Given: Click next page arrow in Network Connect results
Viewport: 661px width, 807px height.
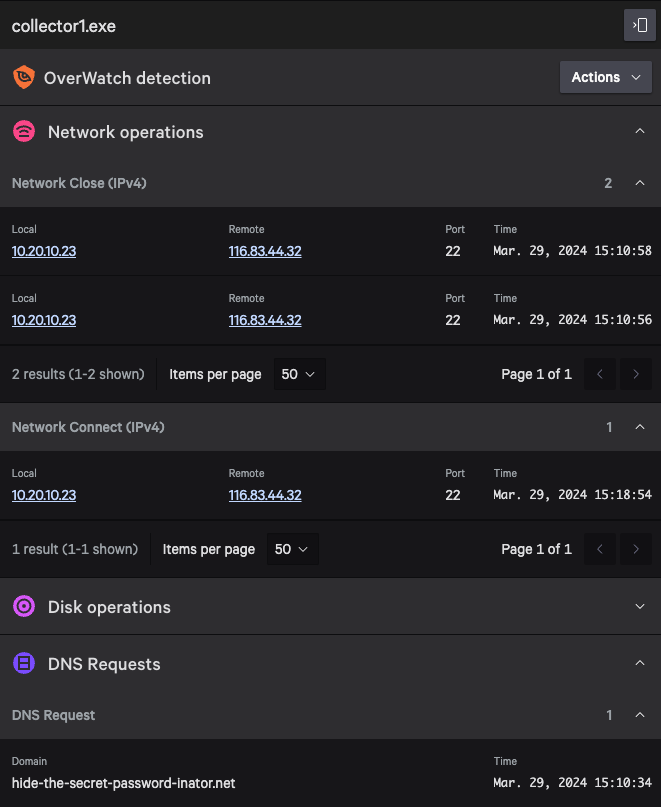Looking at the screenshot, I should coord(635,549).
